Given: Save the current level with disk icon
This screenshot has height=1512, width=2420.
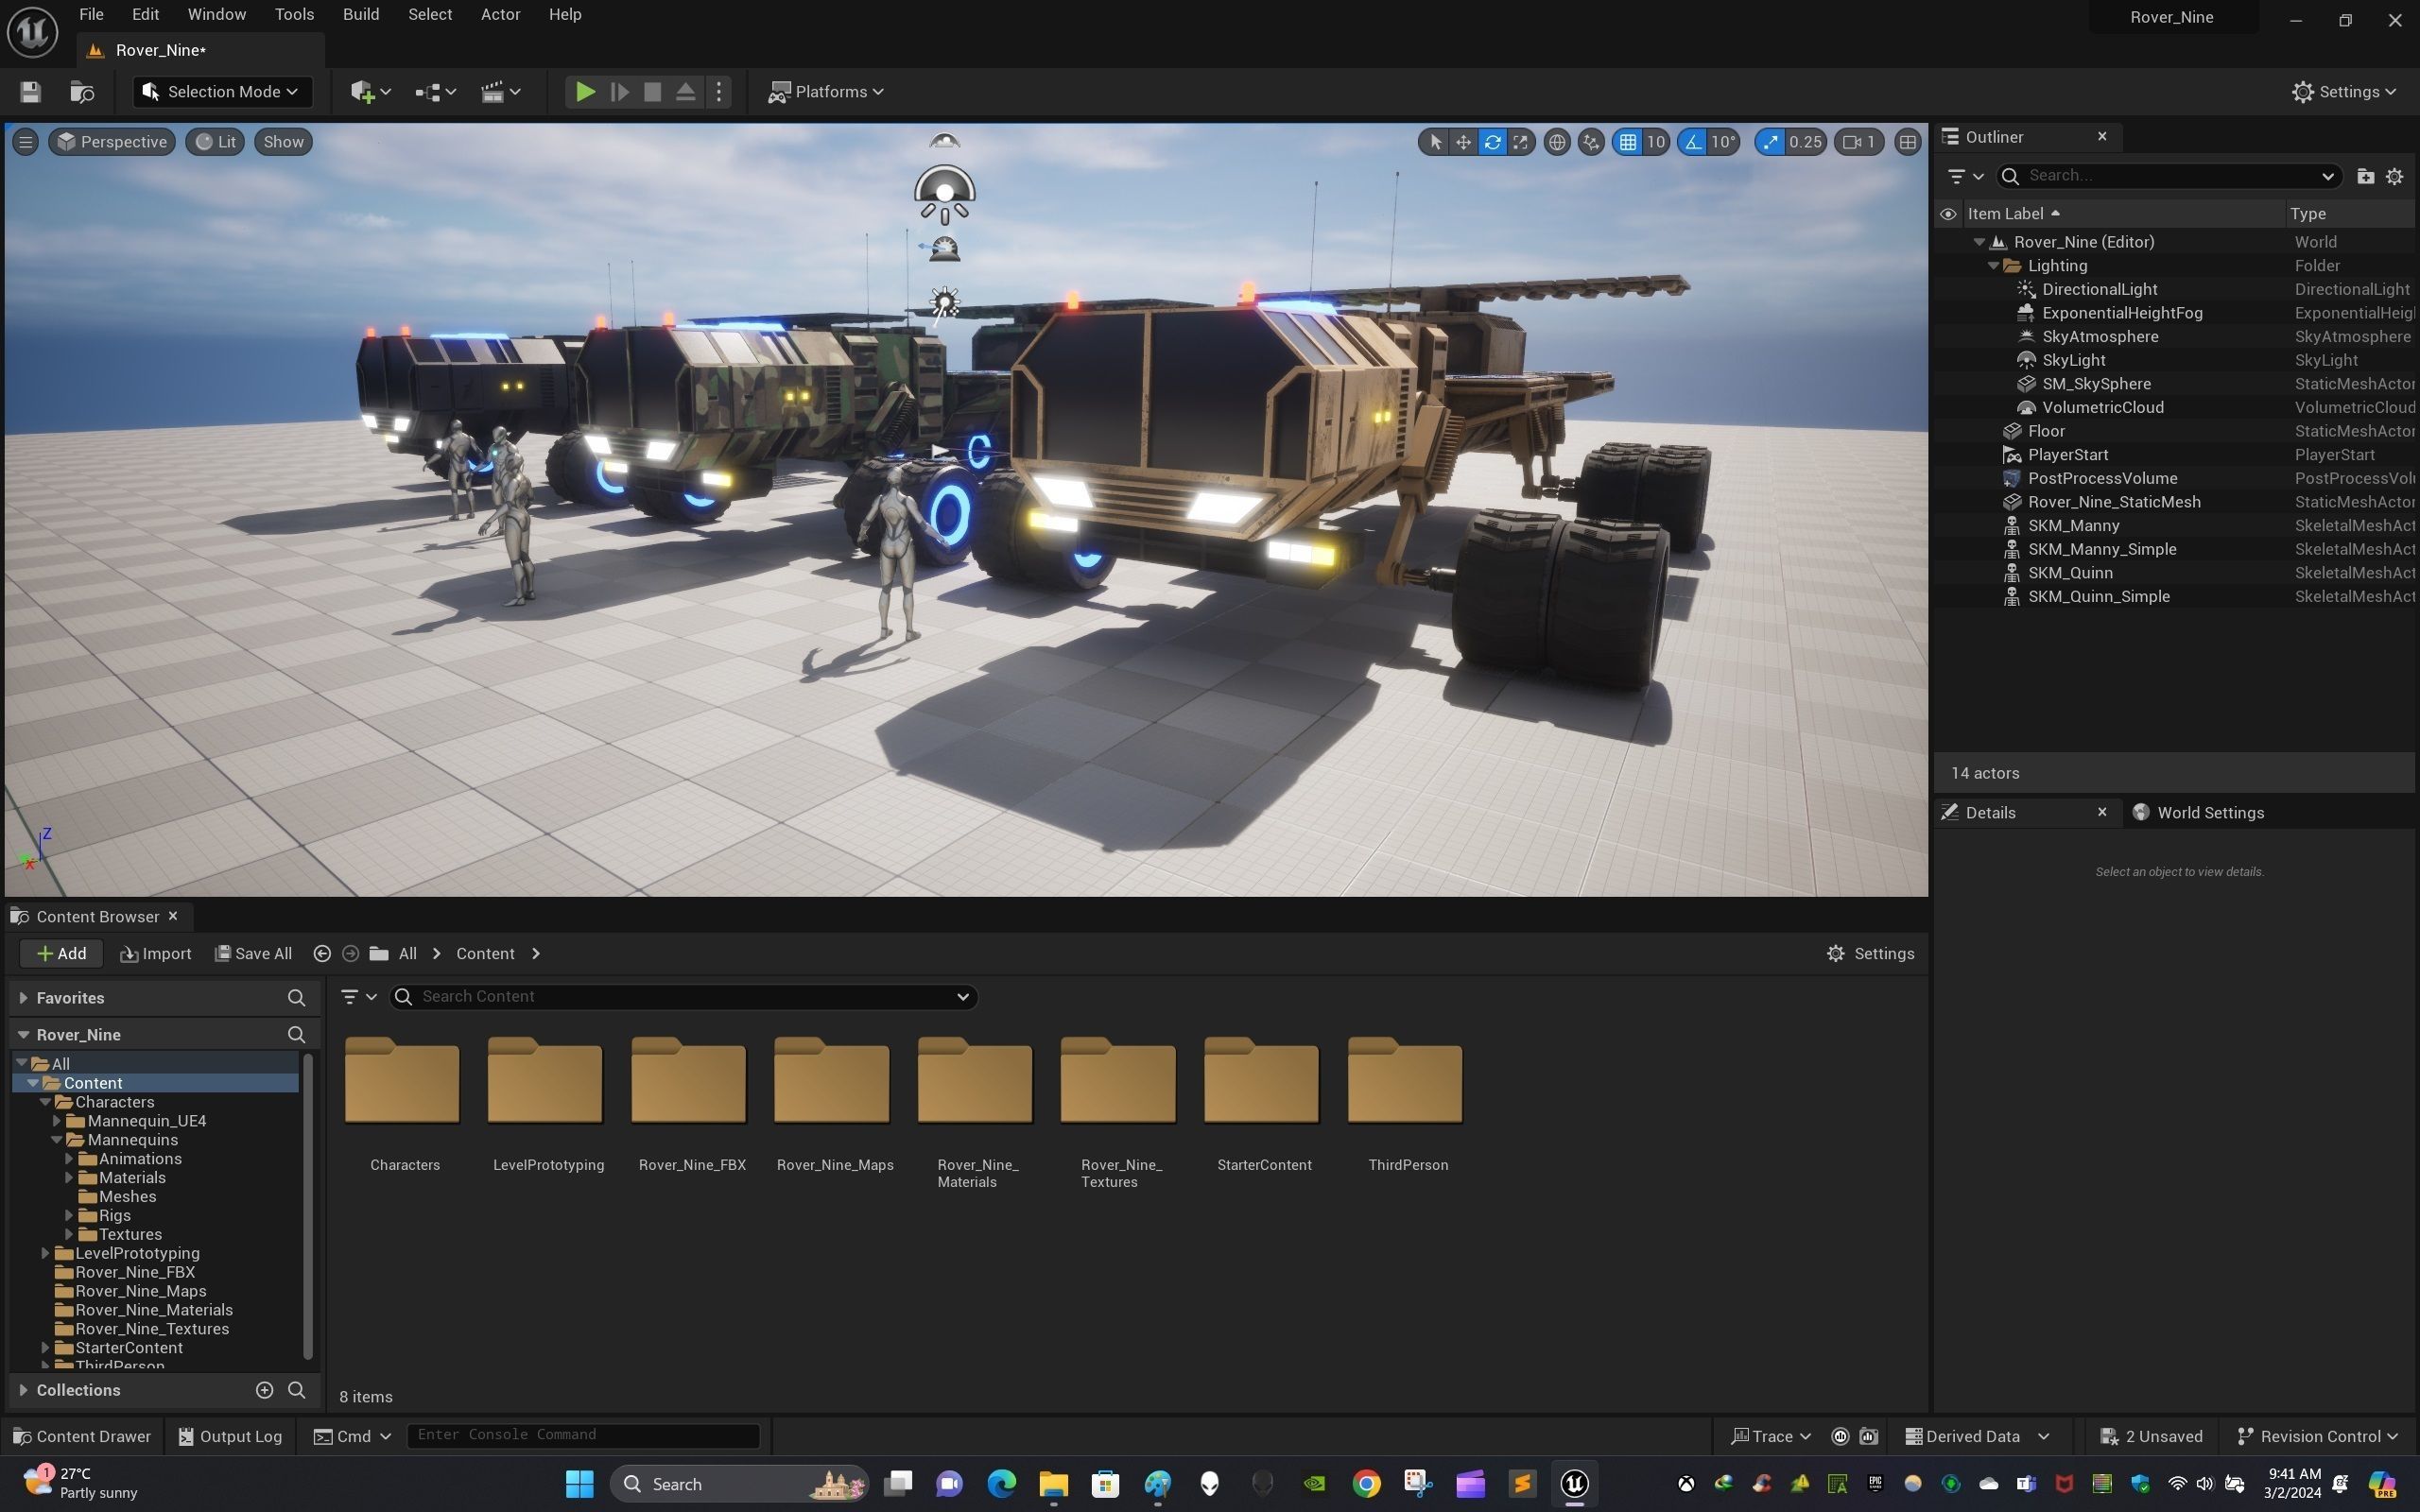Looking at the screenshot, I should pos(30,92).
